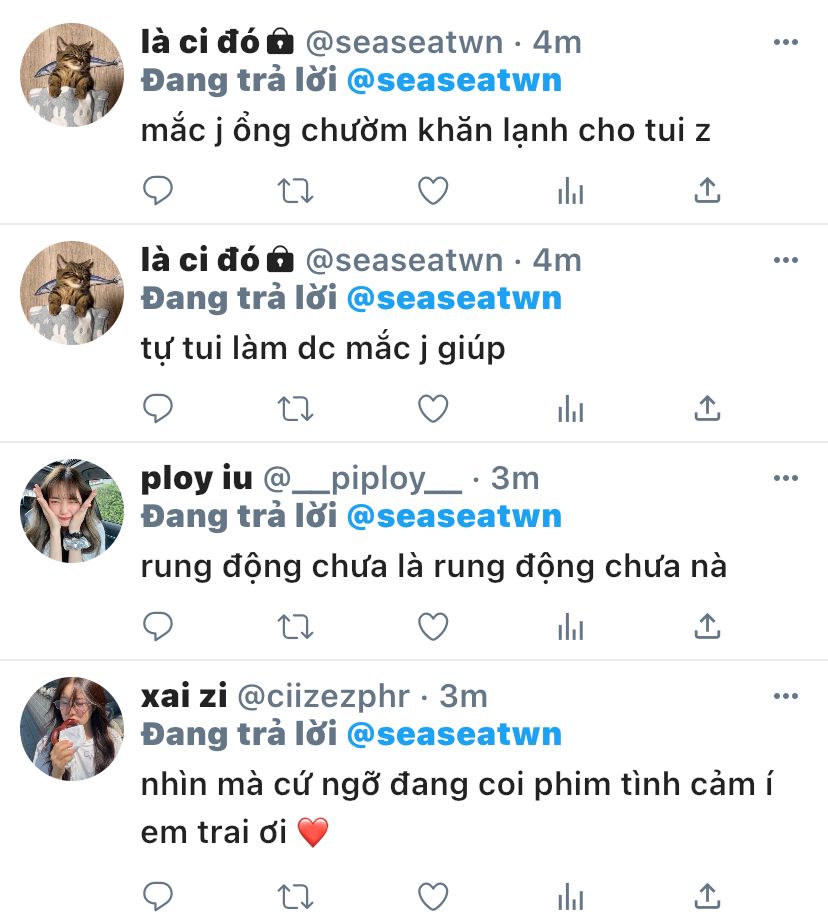This screenshot has height=922, width=828.
Task: Open more options for first là ci đó tweet
Action: click(x=786, y=42)
